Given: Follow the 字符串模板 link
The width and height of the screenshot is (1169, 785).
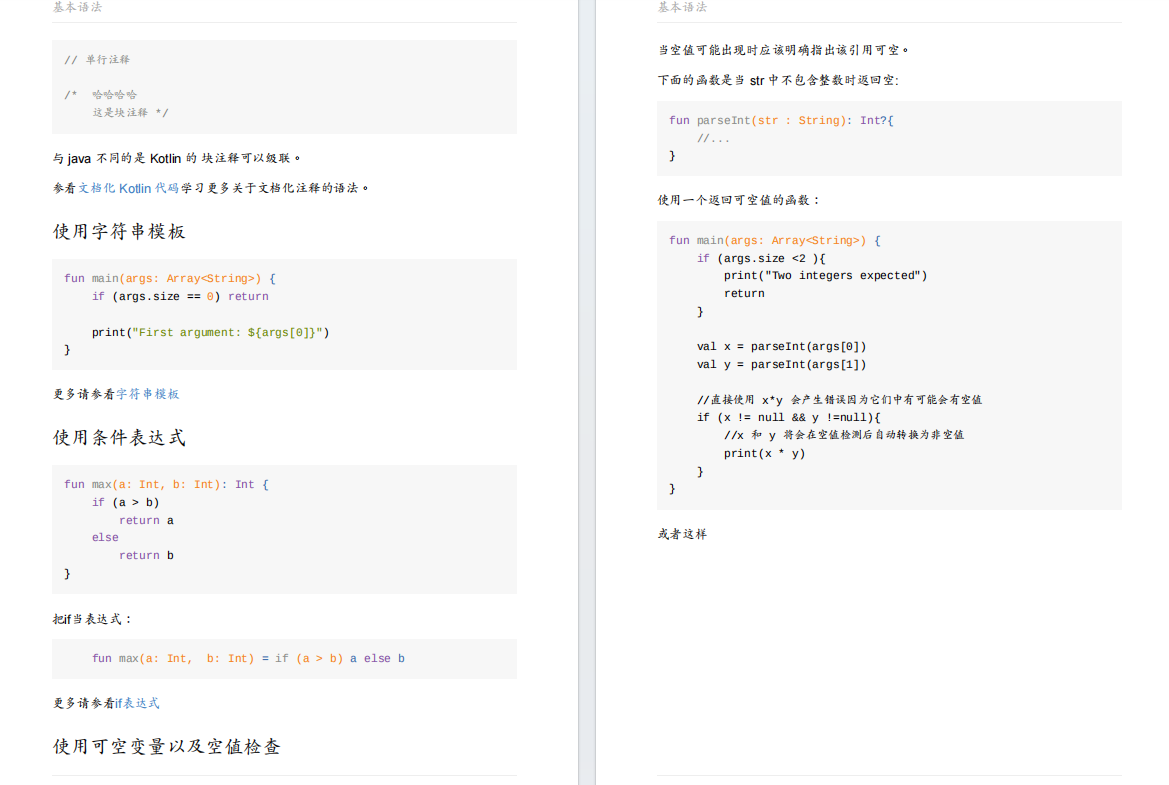Looking at the screenshot, I should (148, 394).
